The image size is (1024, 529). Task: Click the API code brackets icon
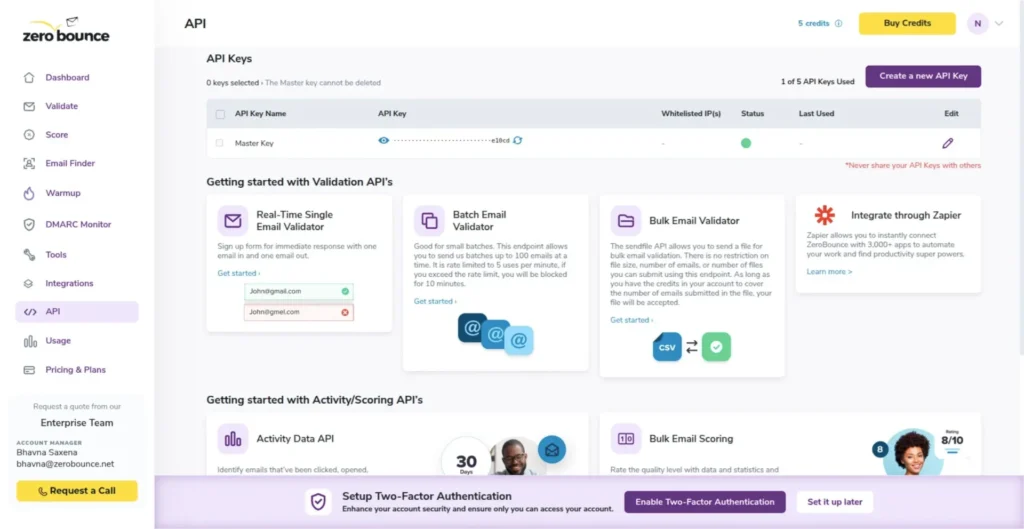[30, 312]
